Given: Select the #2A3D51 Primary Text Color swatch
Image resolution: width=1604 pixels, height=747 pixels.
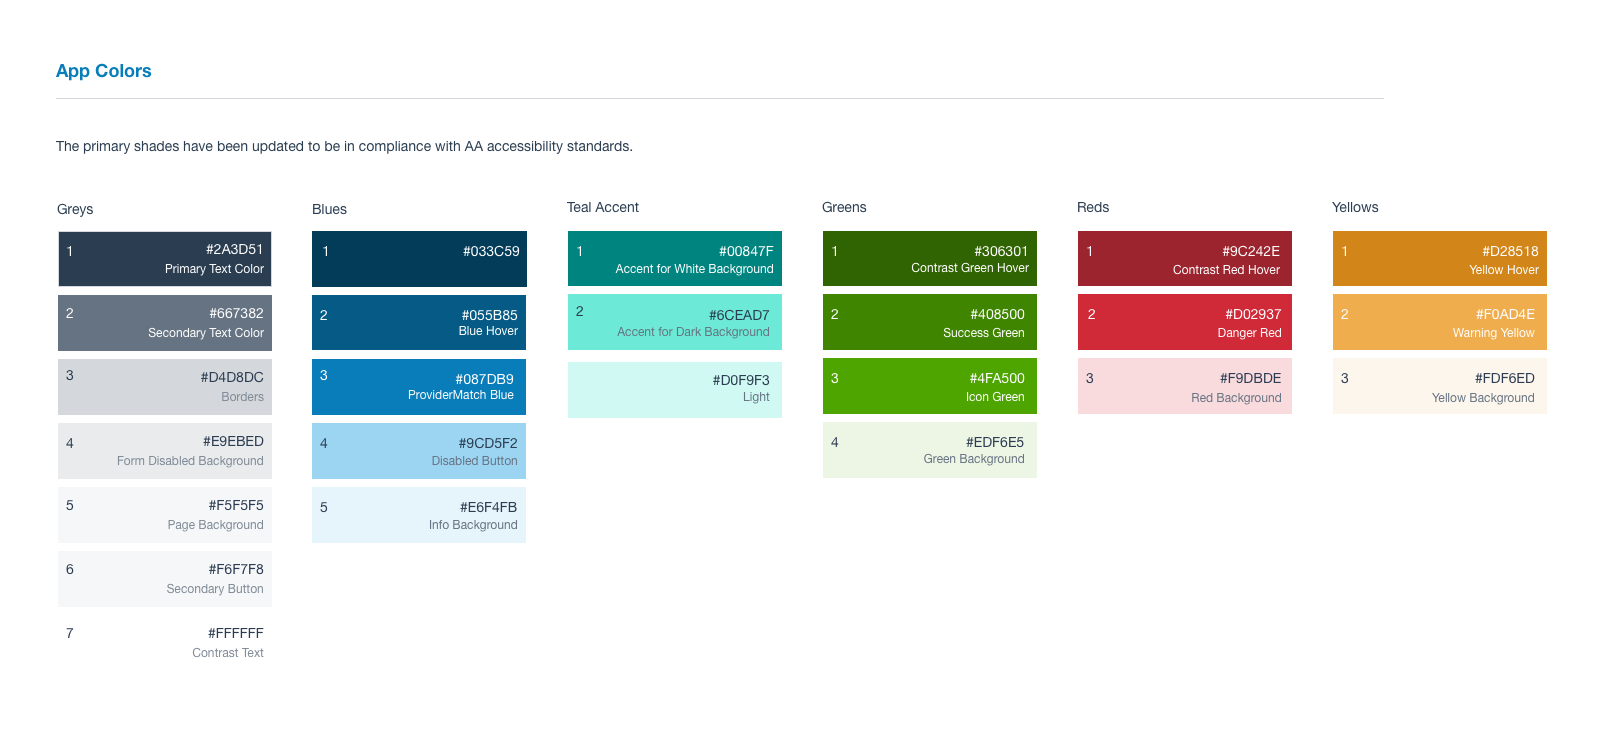Looking at the screenshot, I should [x=165, y=259].
